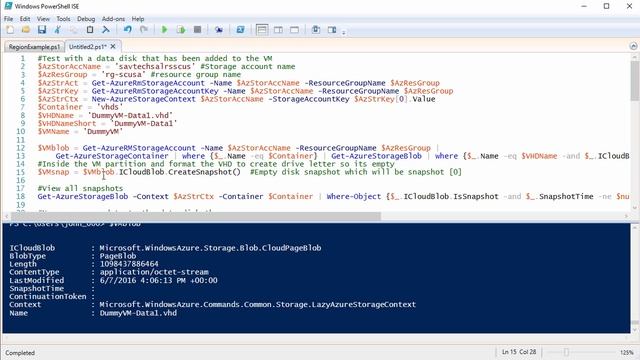This screenshot has height=360, width=640.
Task: Save the script with floppy disk icon
Action: tap(42, 30)
